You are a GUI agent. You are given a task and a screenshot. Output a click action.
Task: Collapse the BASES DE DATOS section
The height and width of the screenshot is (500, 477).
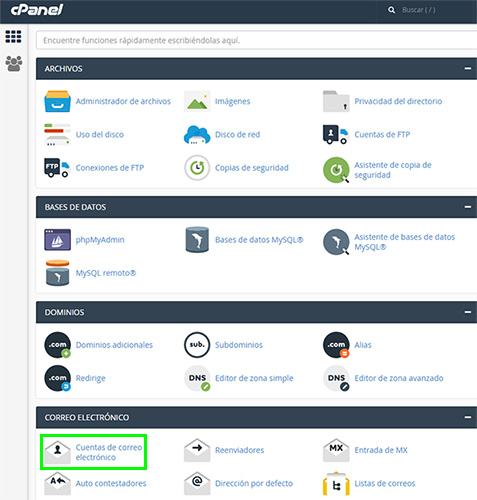click(x=468, y=207)
